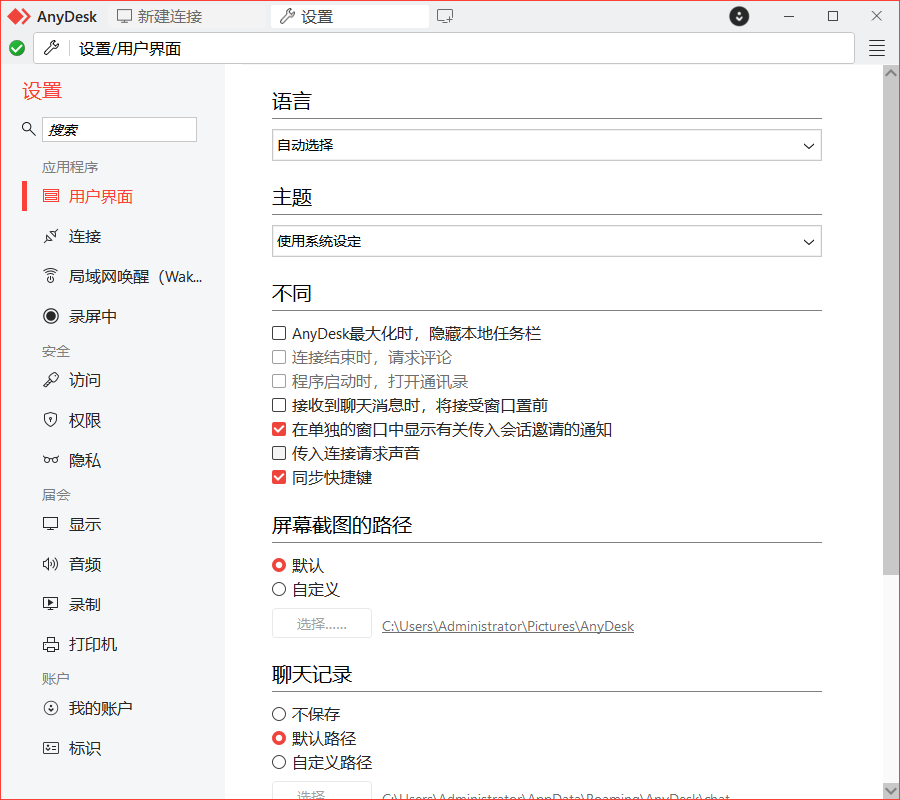
Task: Click the 录制 playback screen icon
Action: pyautogui.click(x=51, y=604)
